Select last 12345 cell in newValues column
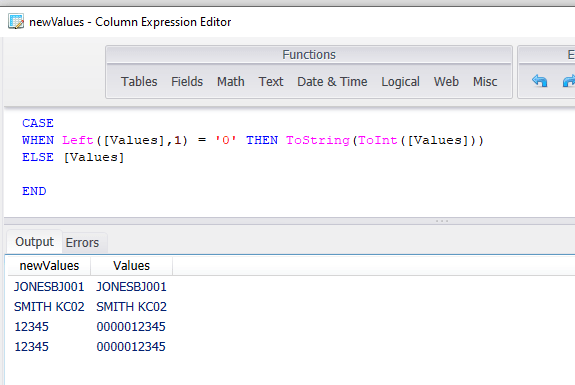 [31, 346]
